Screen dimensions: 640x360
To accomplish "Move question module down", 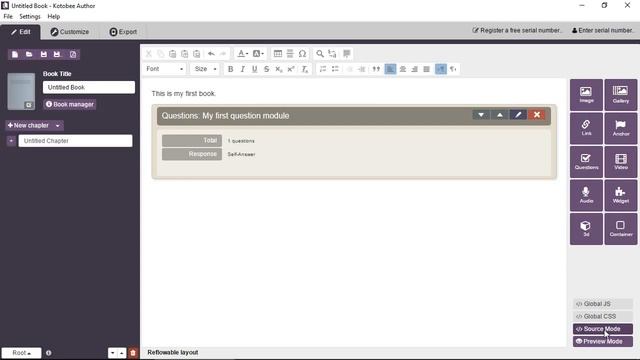I will pos(481,115).
